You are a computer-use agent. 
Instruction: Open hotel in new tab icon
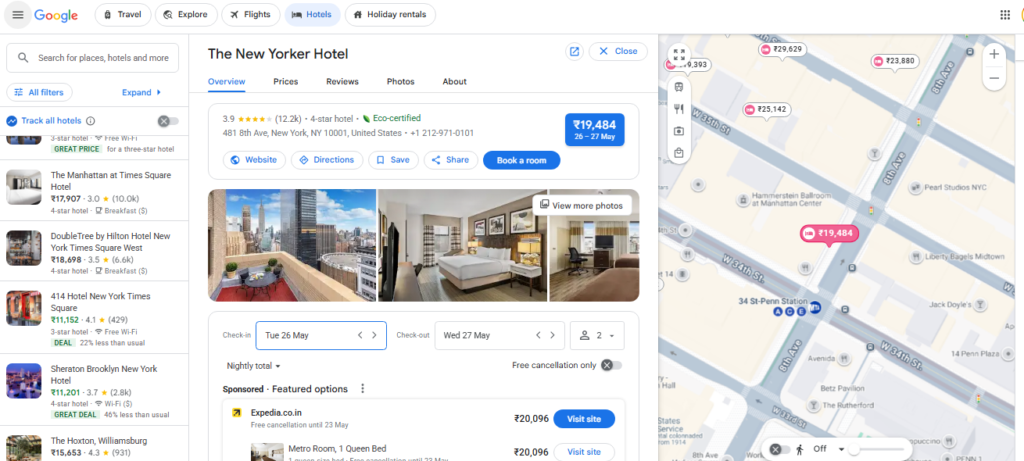tap(574, 52)
